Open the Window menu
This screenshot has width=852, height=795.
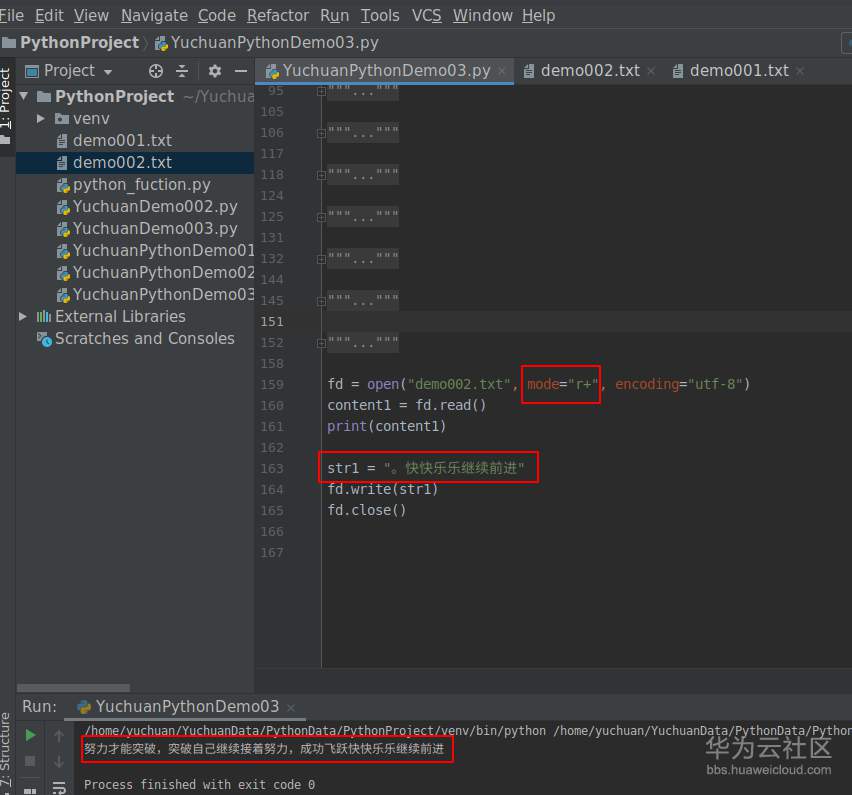(x=483, y=15)
